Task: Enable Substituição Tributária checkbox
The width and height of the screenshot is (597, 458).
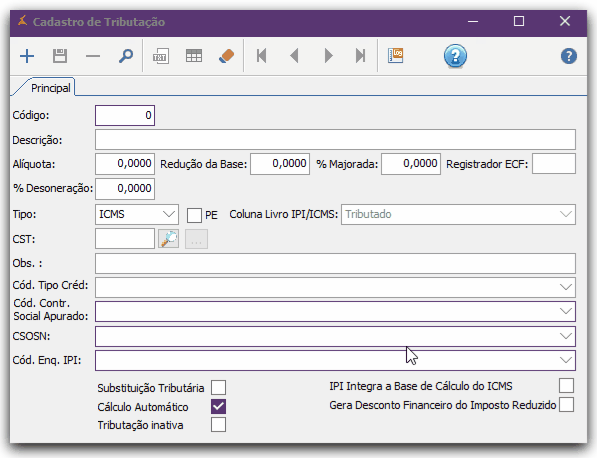Action: click(219, 388)
